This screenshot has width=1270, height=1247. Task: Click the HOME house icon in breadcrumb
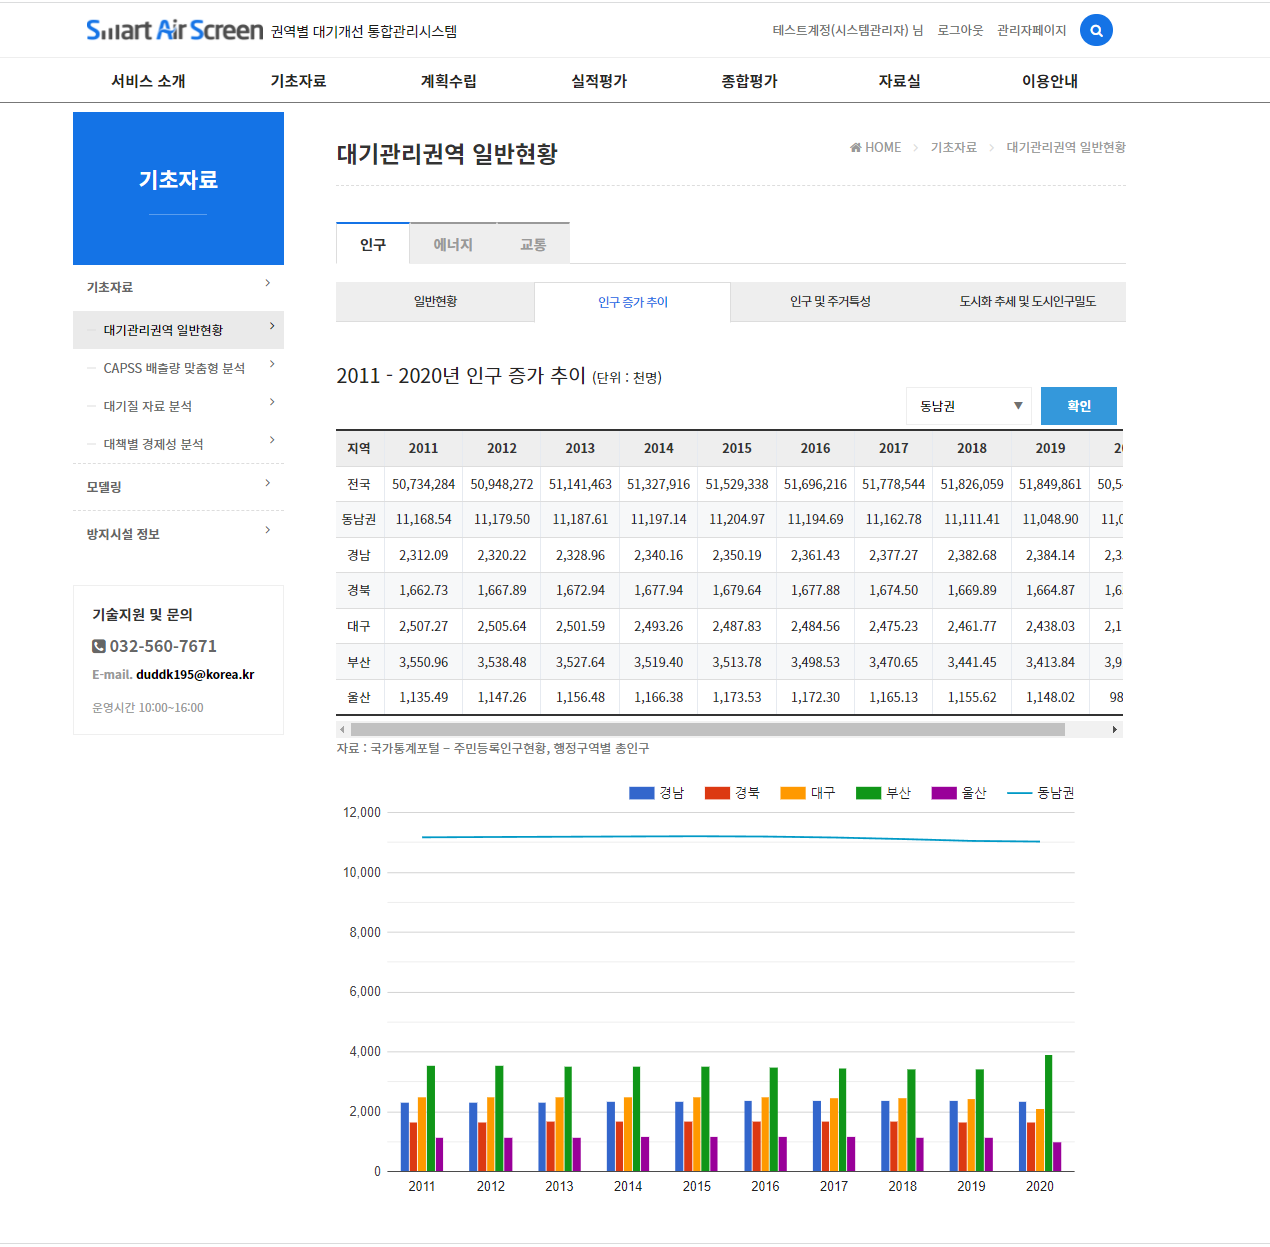point(856,147)
